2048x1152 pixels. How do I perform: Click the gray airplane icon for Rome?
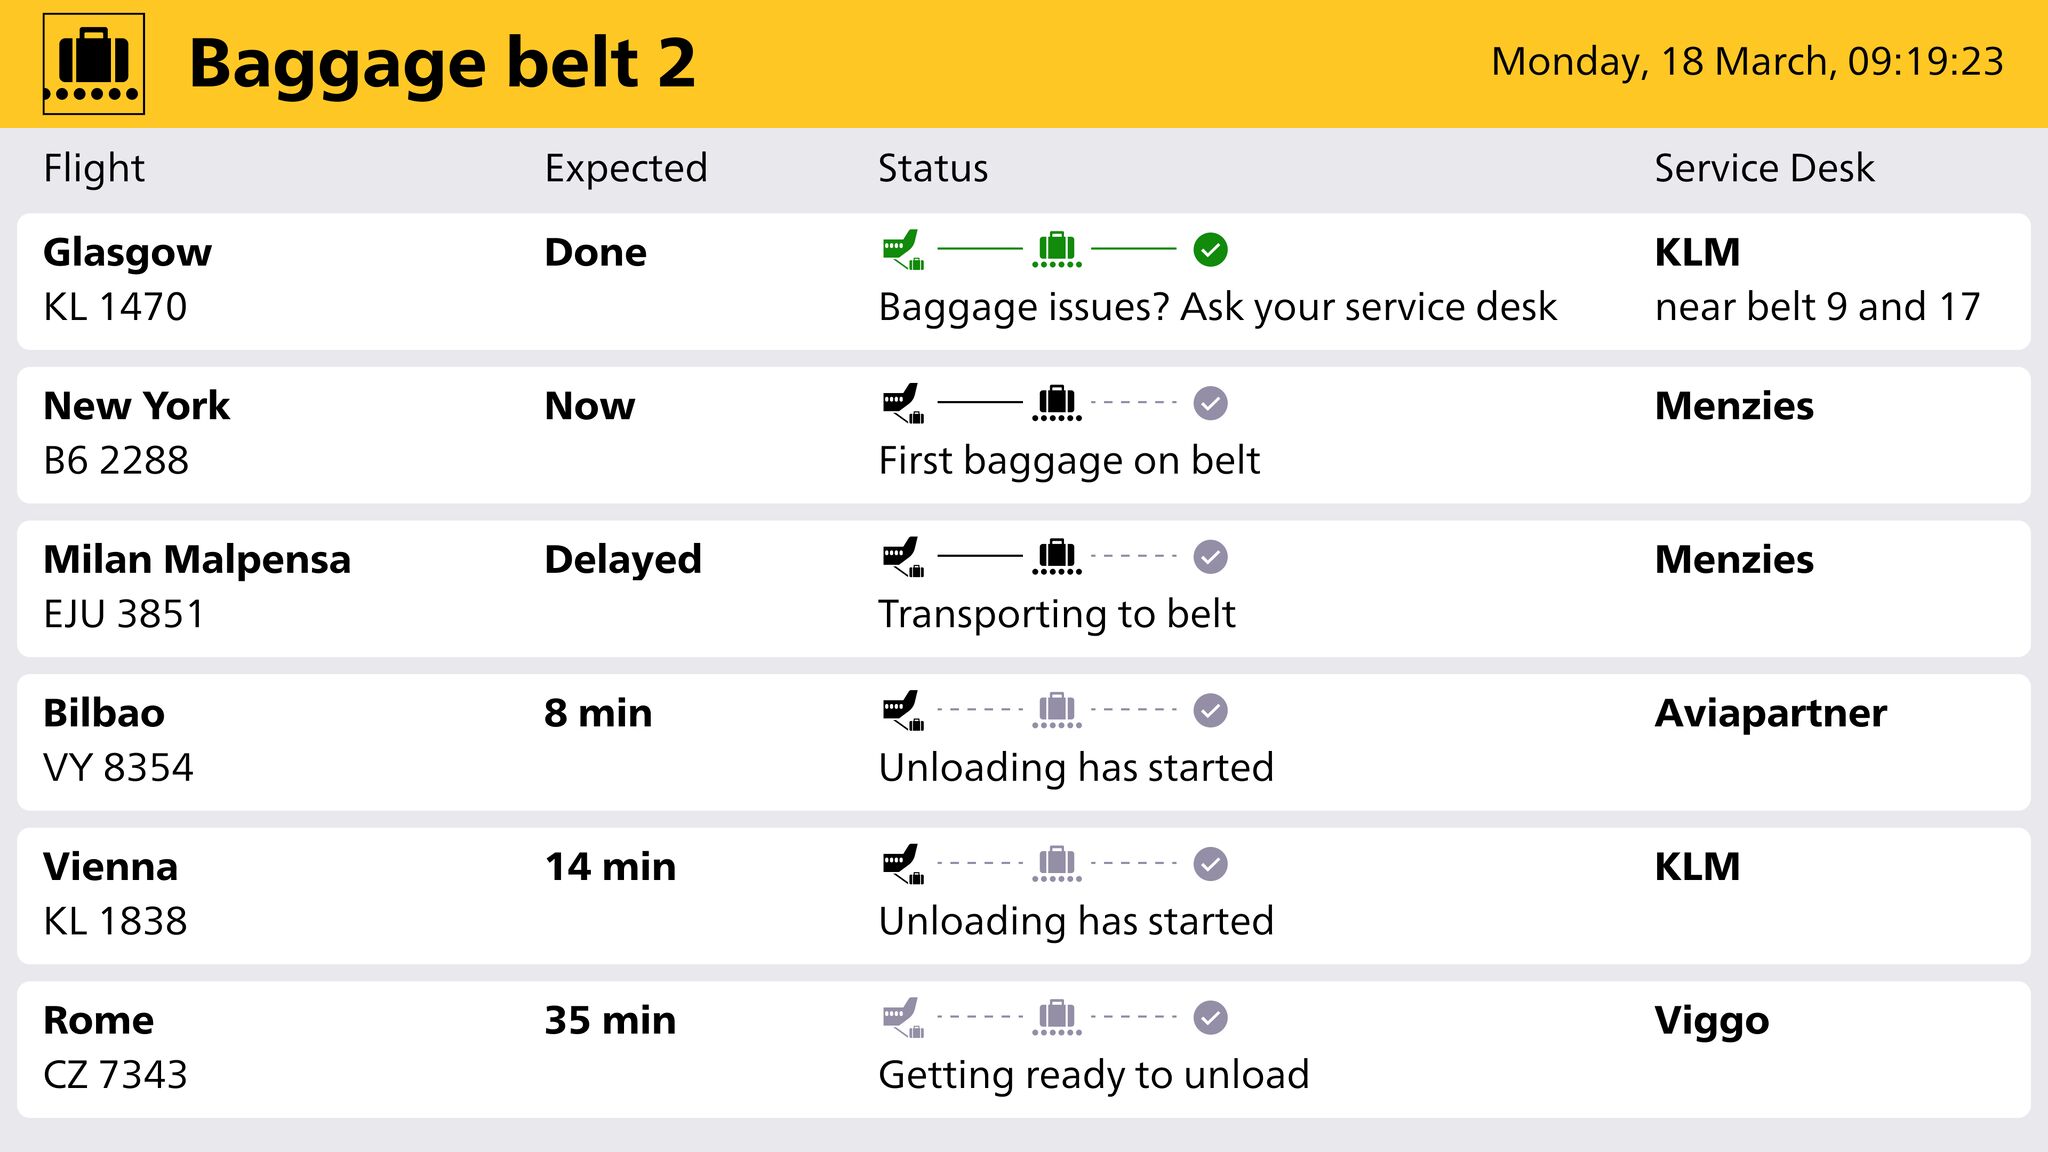tap(902, 1018)
